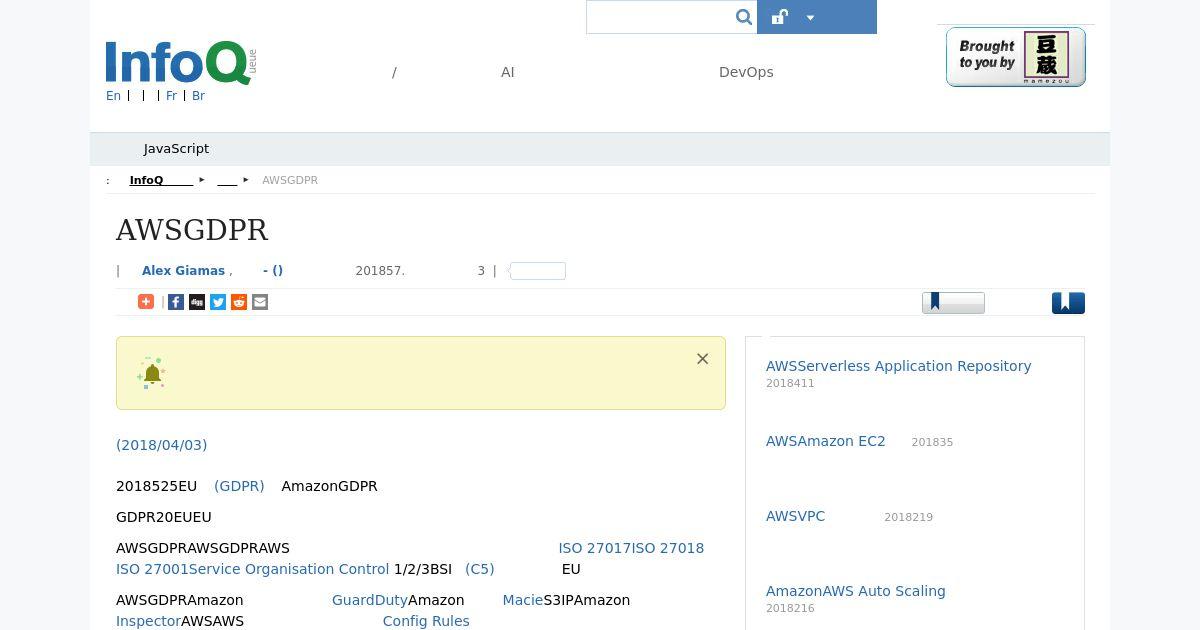Share the article by email icon
This screenshot has height=630, width=1200.
[x=260, y=302]
